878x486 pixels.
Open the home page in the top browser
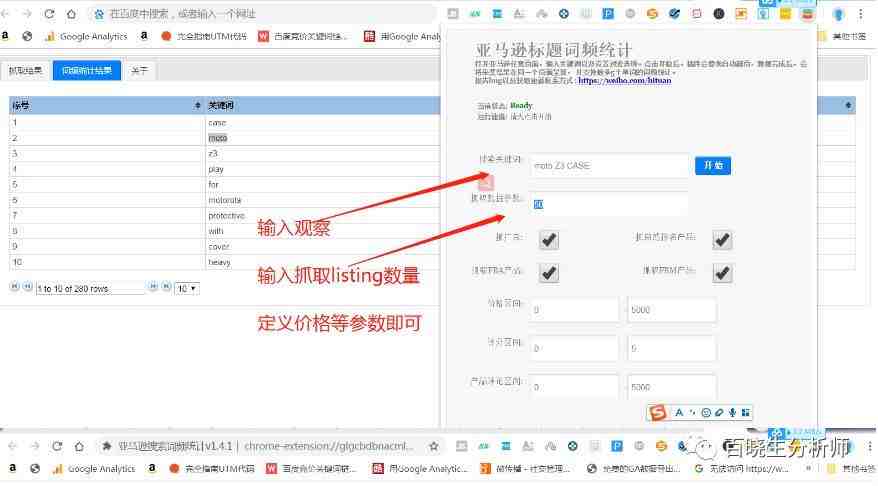point(71,13)
